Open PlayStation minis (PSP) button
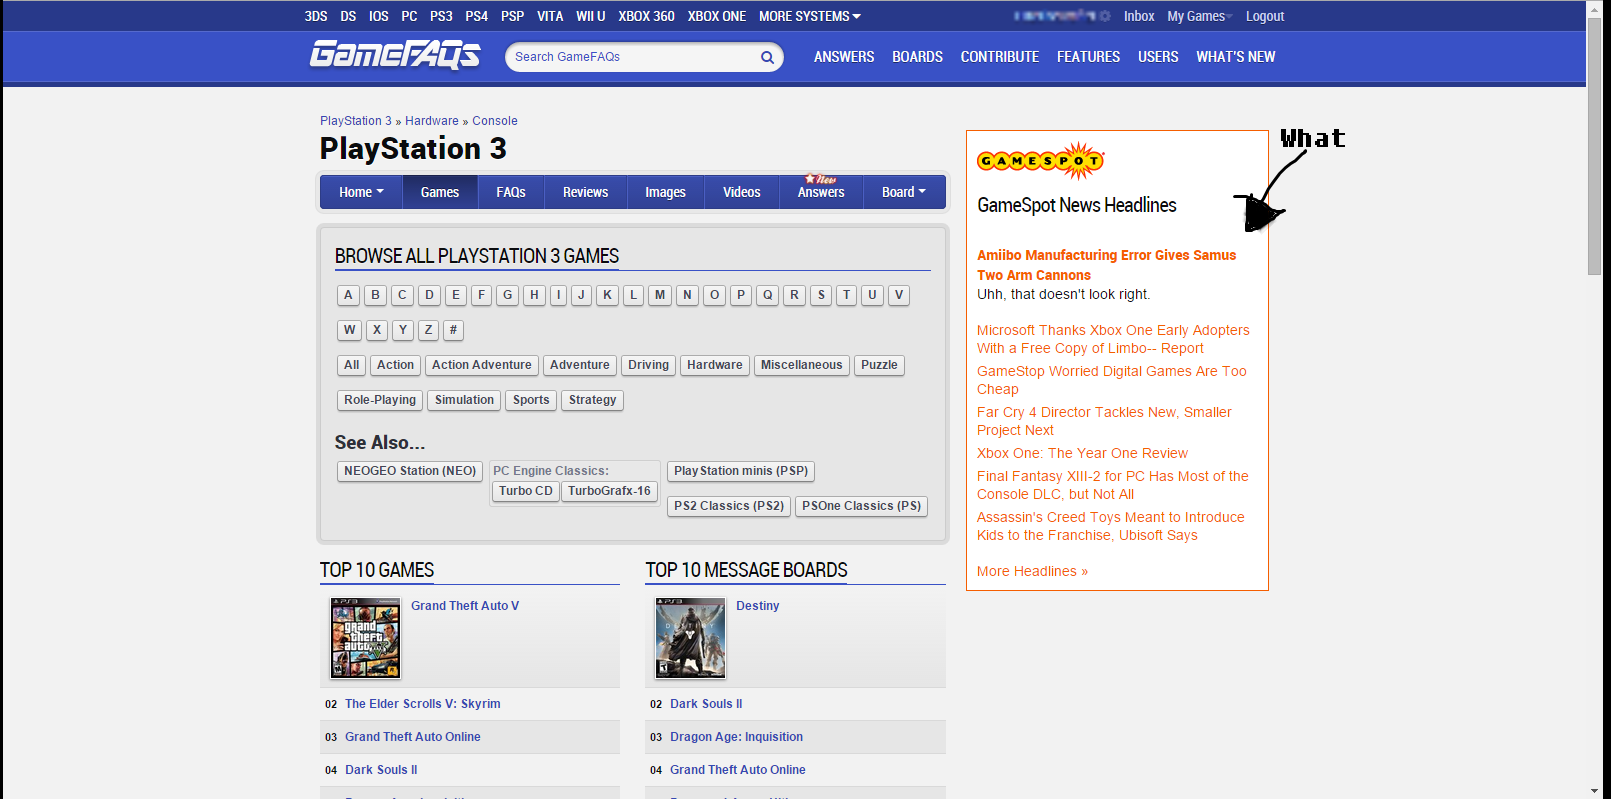Viewport: 1611px width, 799px height. pos(741,471)
